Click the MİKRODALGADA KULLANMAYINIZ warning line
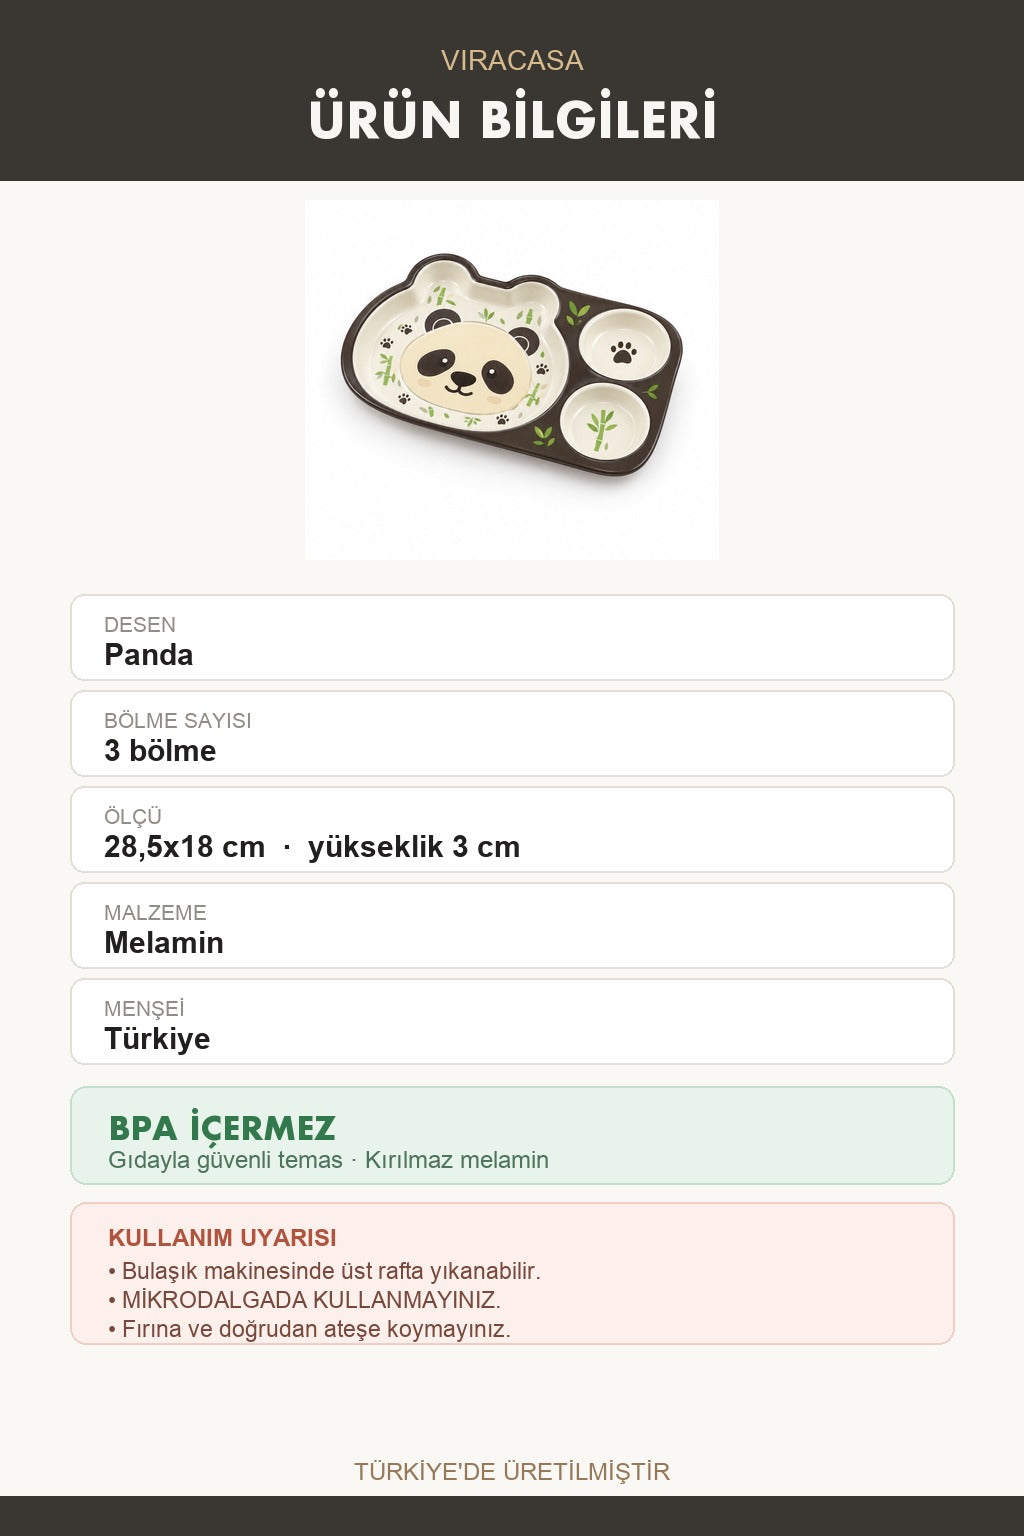 coord(304,1300)
